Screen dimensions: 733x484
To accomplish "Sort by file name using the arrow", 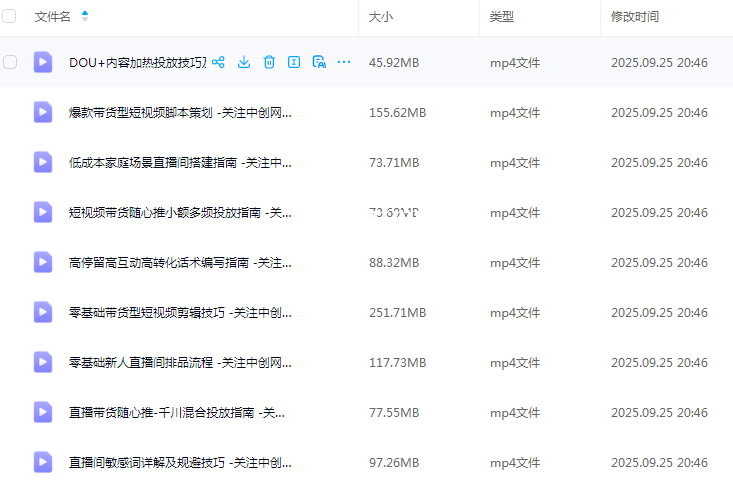I will [84, 17].
